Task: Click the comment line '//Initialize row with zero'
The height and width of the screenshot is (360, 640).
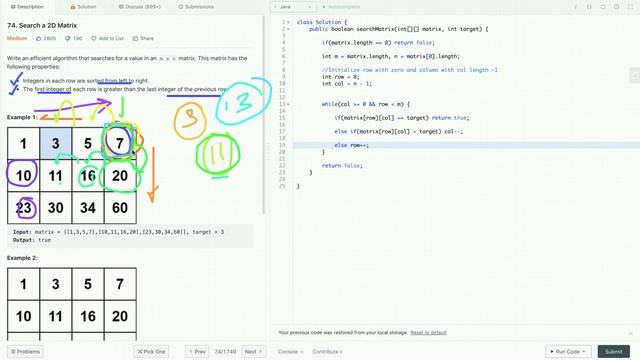Action: [x=409, y=70]
